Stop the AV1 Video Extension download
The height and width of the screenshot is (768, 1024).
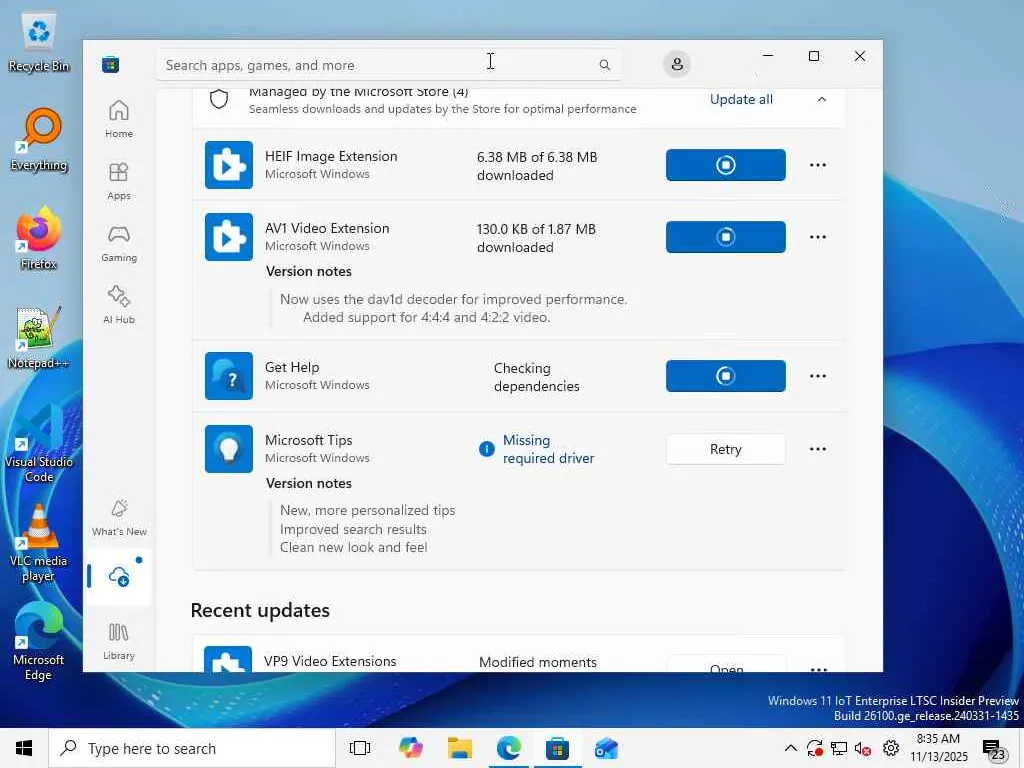726,236
